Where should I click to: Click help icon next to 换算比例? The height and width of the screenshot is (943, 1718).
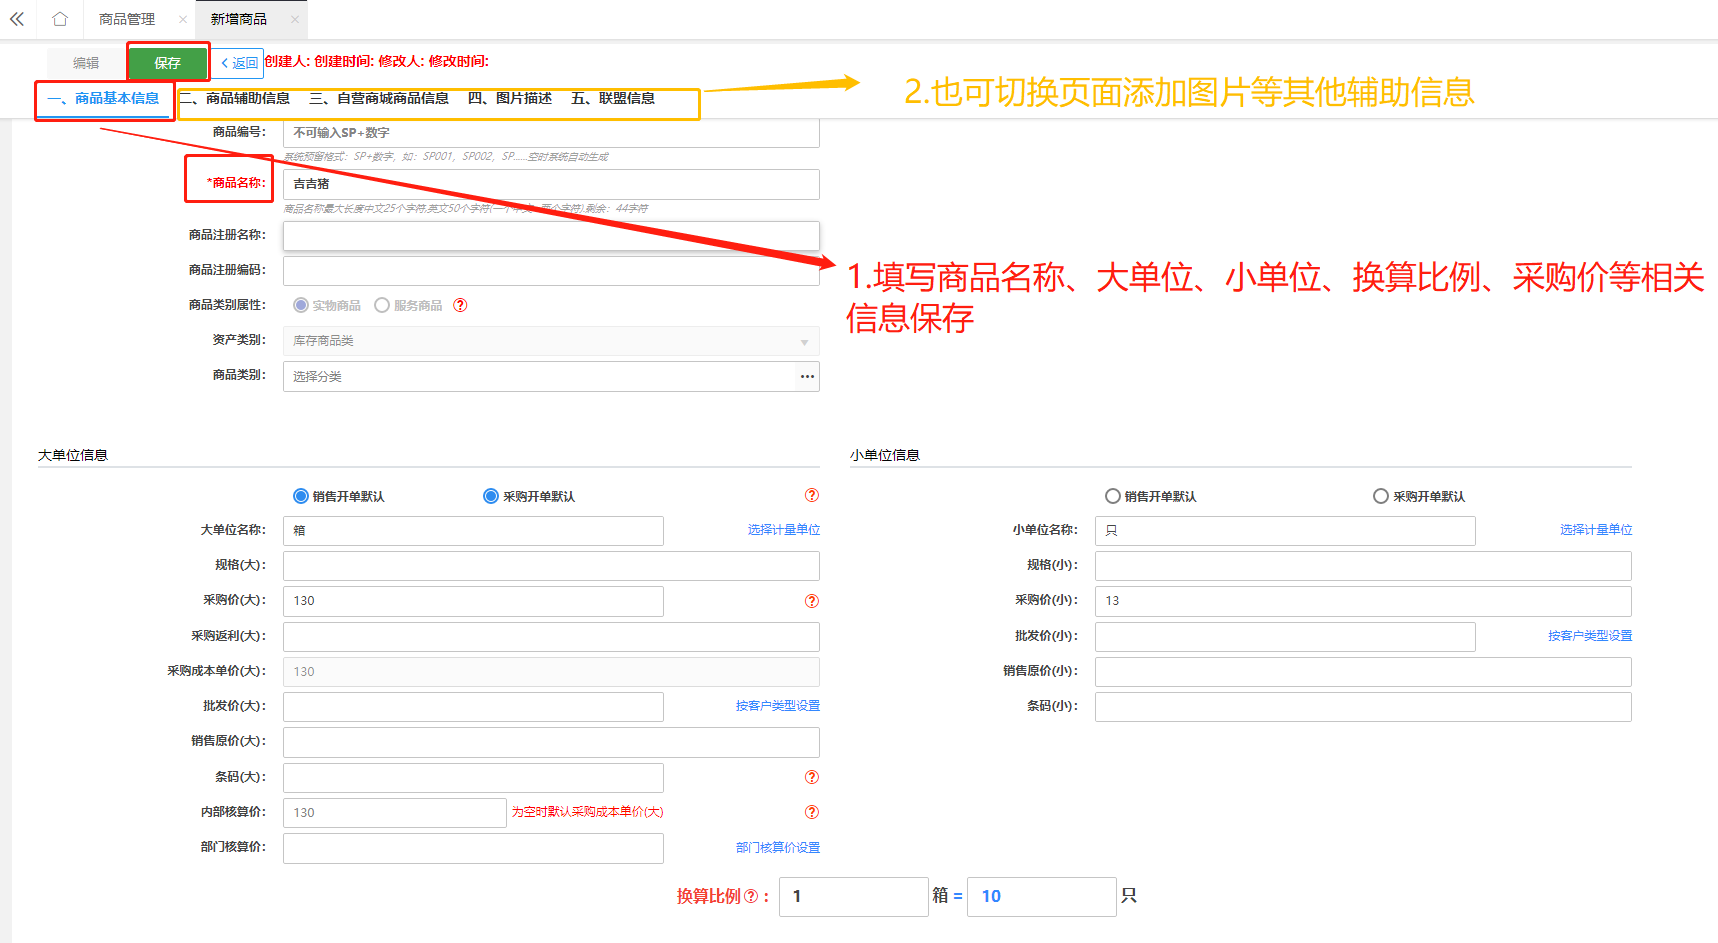(x=751, y=897)
